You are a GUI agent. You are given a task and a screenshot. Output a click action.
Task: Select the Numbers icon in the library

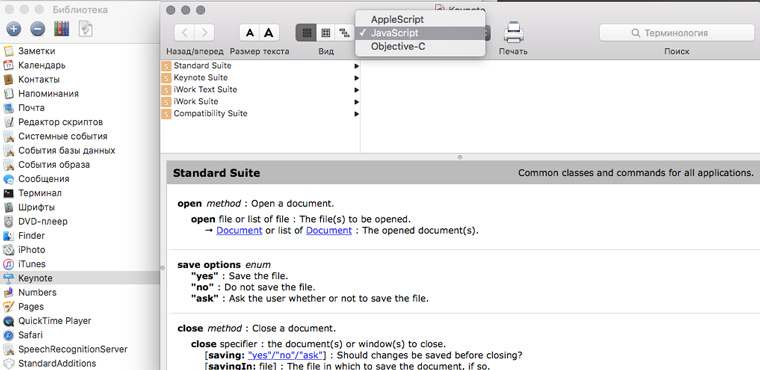pos(8,292)
